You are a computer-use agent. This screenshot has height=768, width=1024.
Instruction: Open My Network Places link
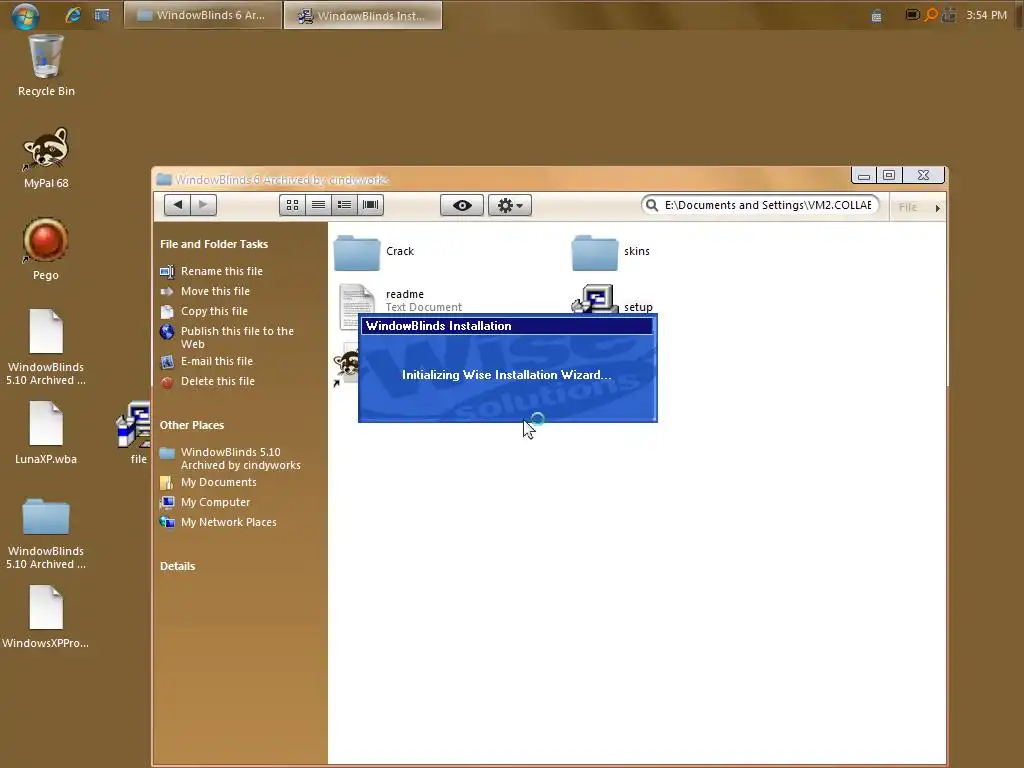[x=229, y=522]
